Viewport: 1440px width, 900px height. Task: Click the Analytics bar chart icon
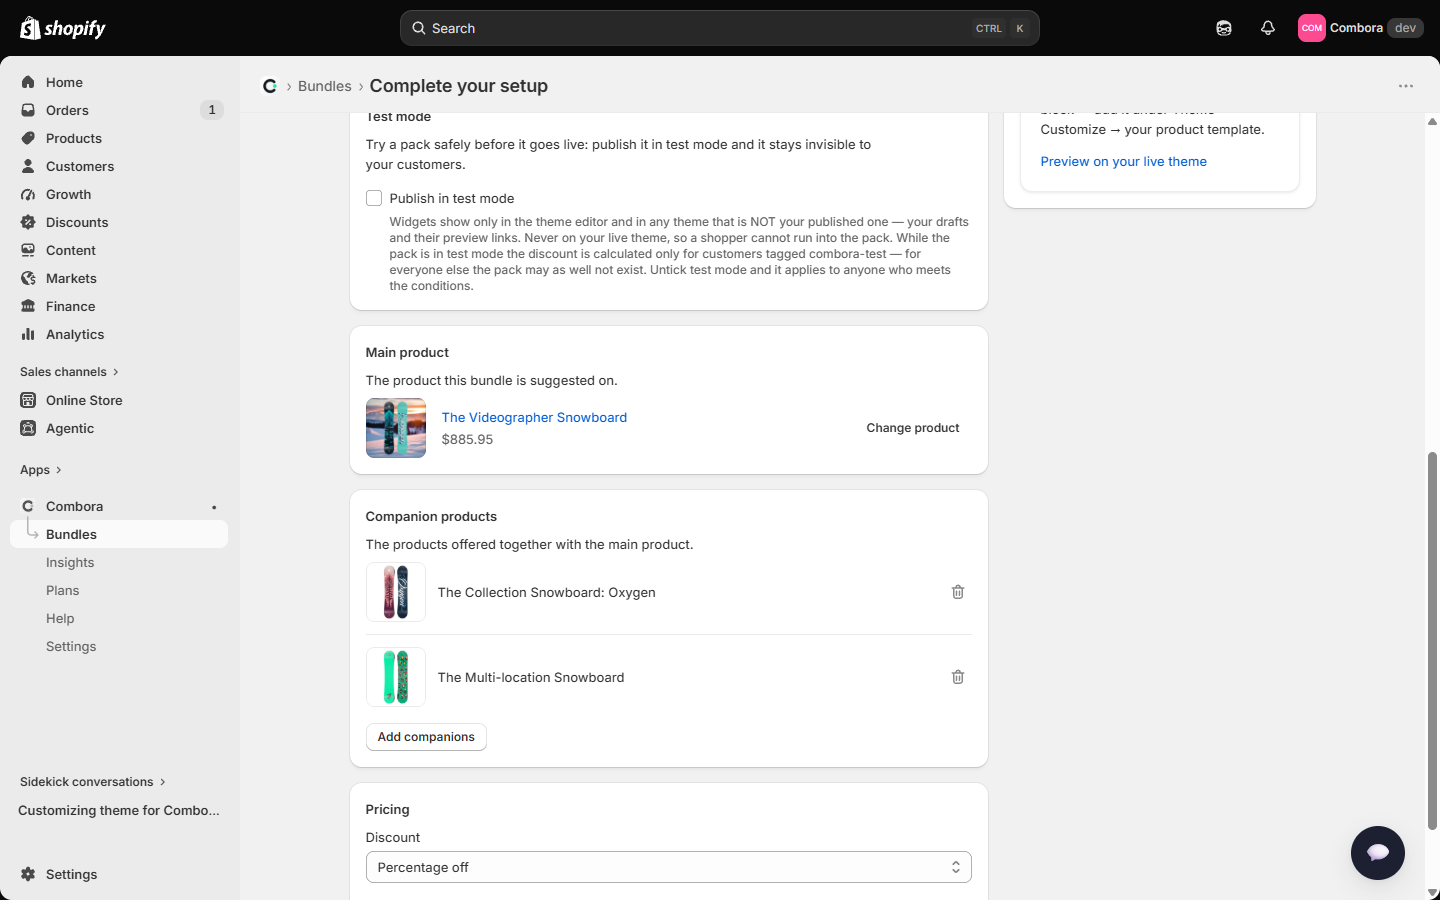[28, 334]
